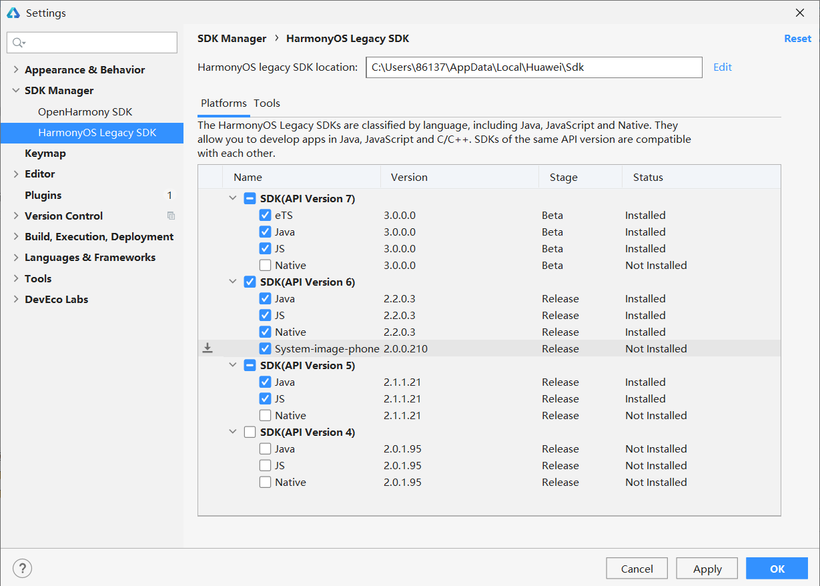
Task: Click the HarmonyOS legacy SDK location field
Action: tap(534, 67)
